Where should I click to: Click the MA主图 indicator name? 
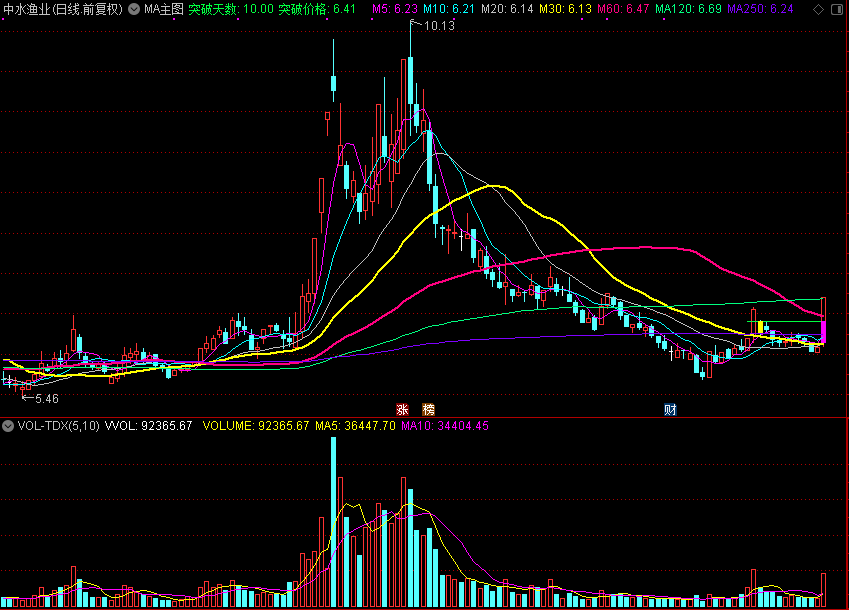pos(164,9)
